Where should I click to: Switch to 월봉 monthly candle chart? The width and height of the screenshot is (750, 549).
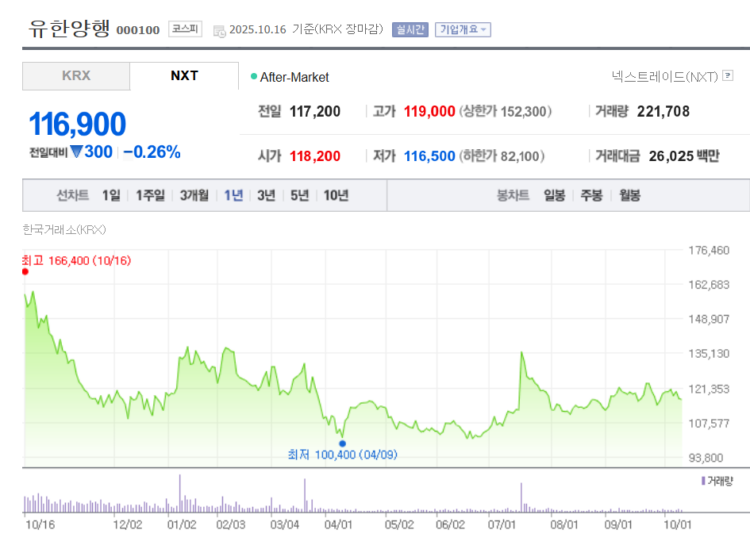coord(629,195)
